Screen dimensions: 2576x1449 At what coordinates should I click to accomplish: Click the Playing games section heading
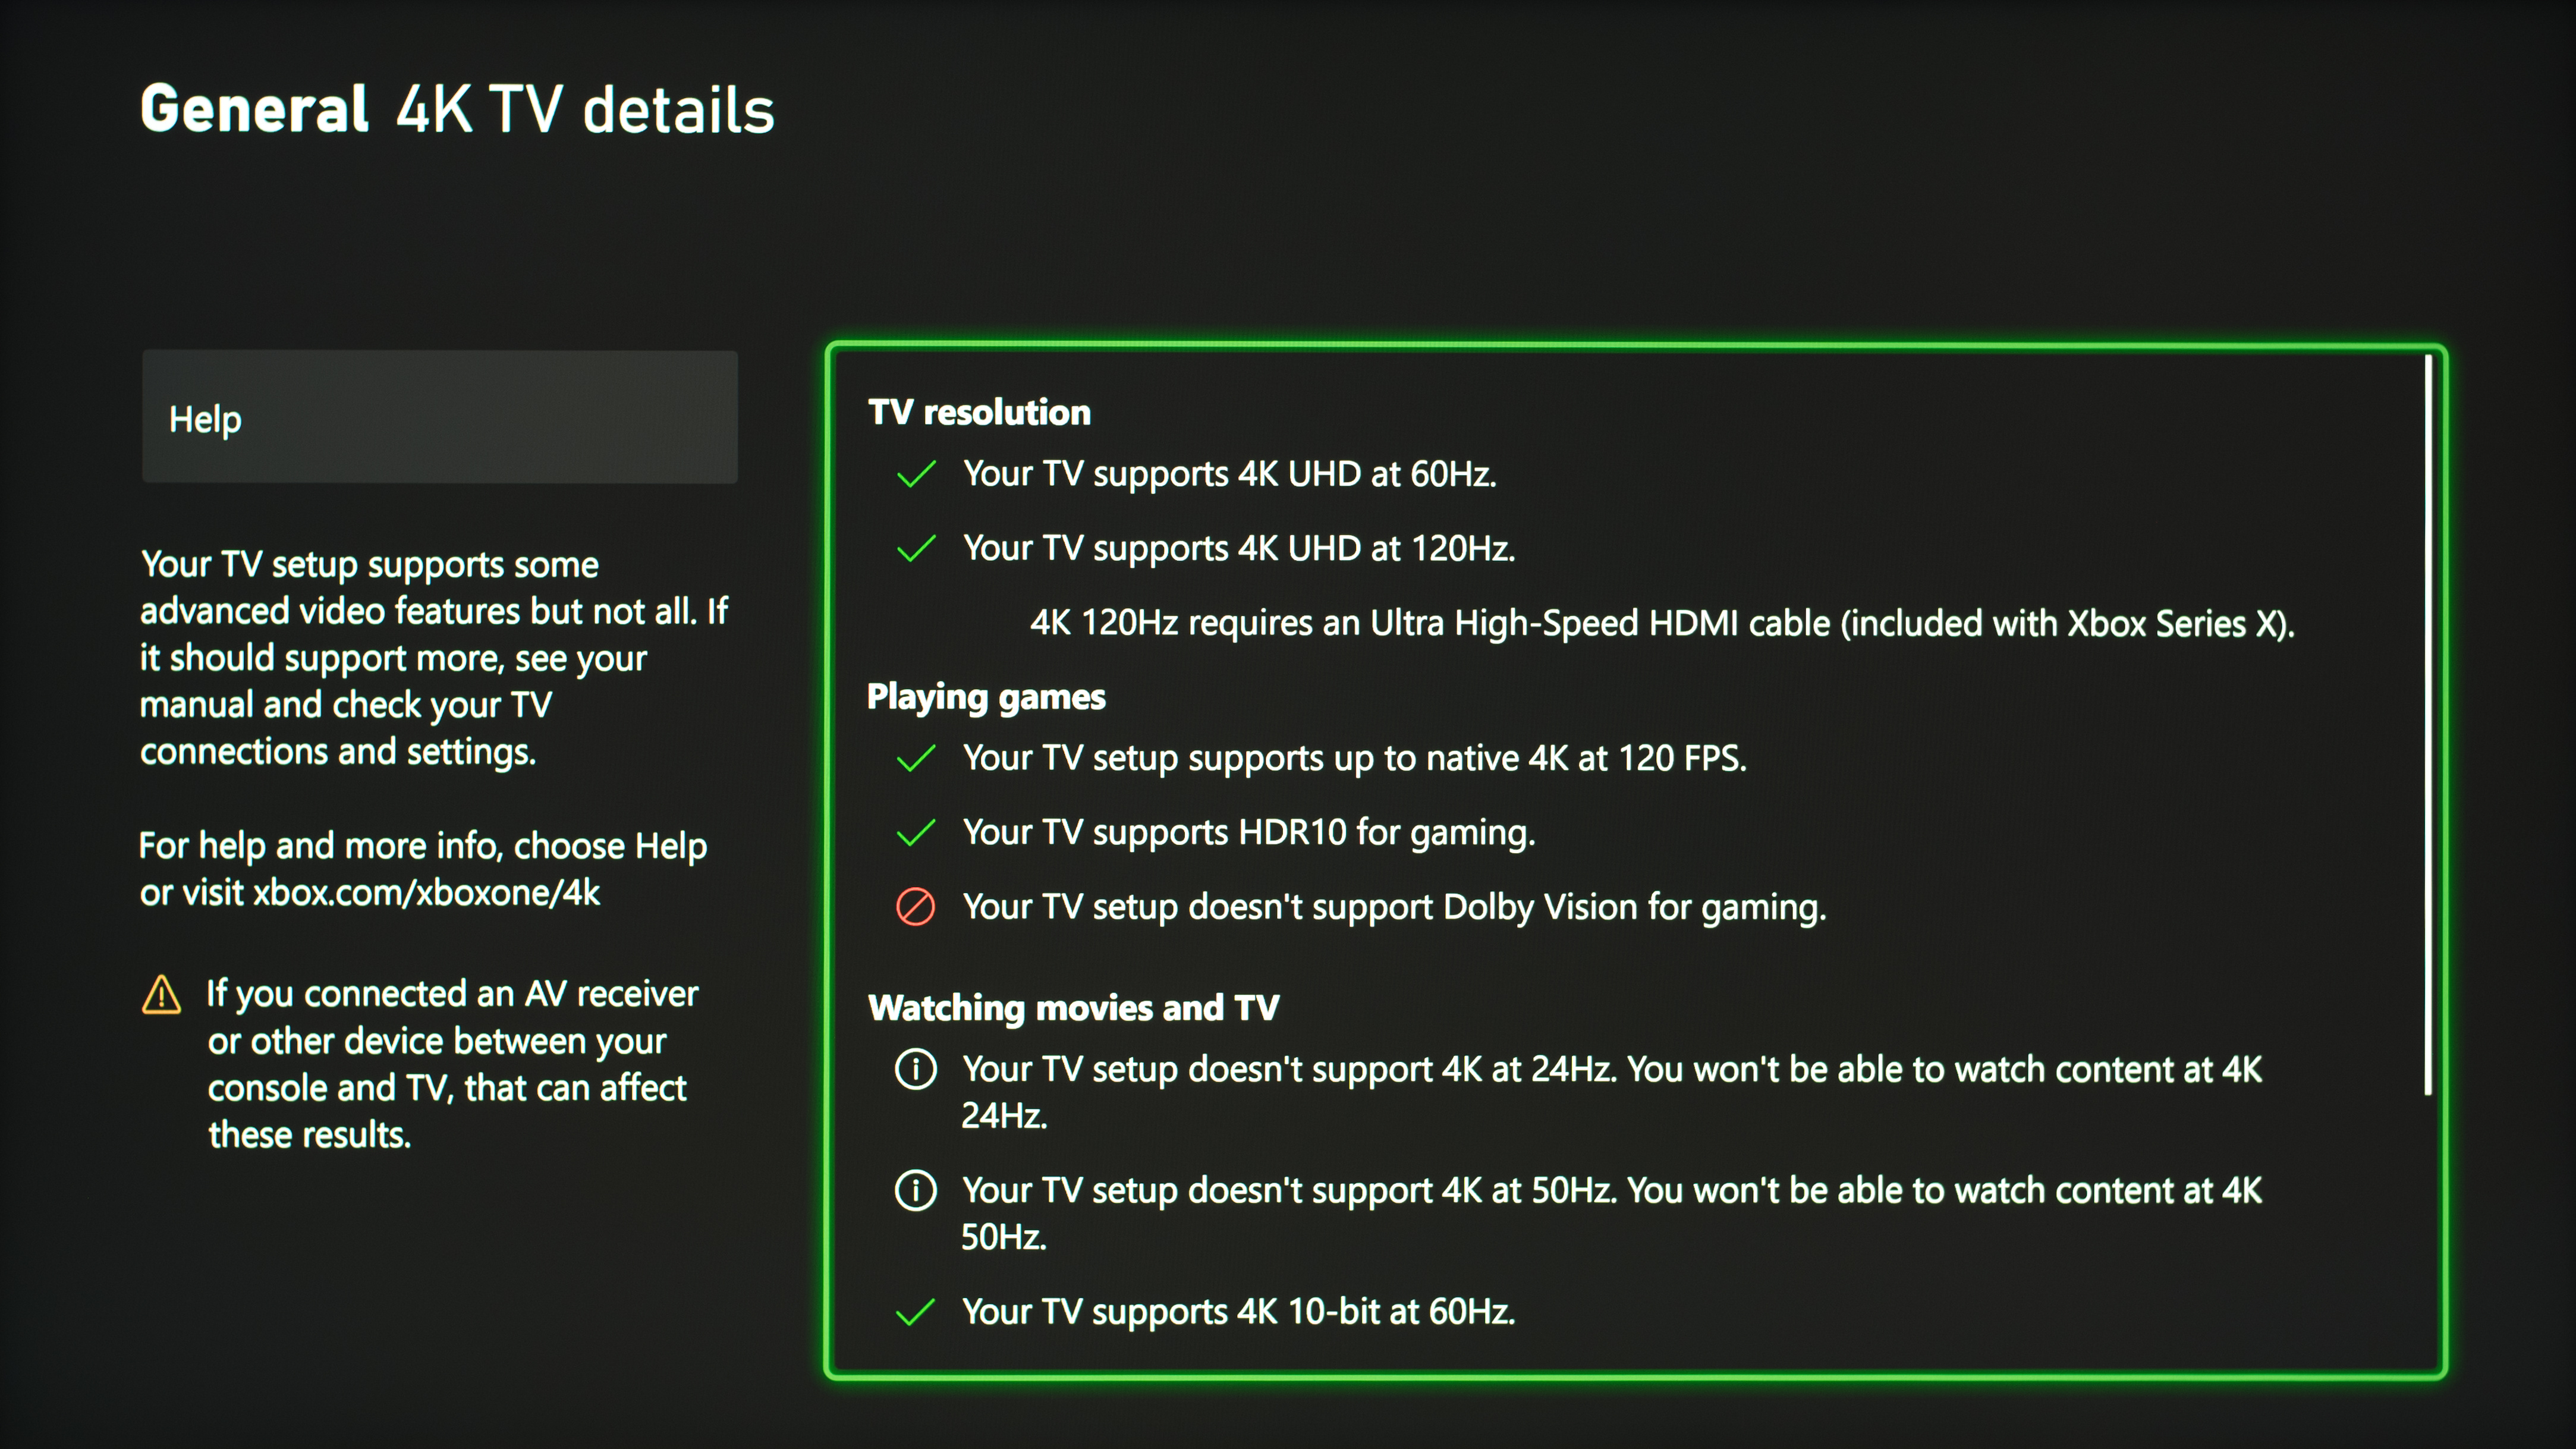[986, 696]
